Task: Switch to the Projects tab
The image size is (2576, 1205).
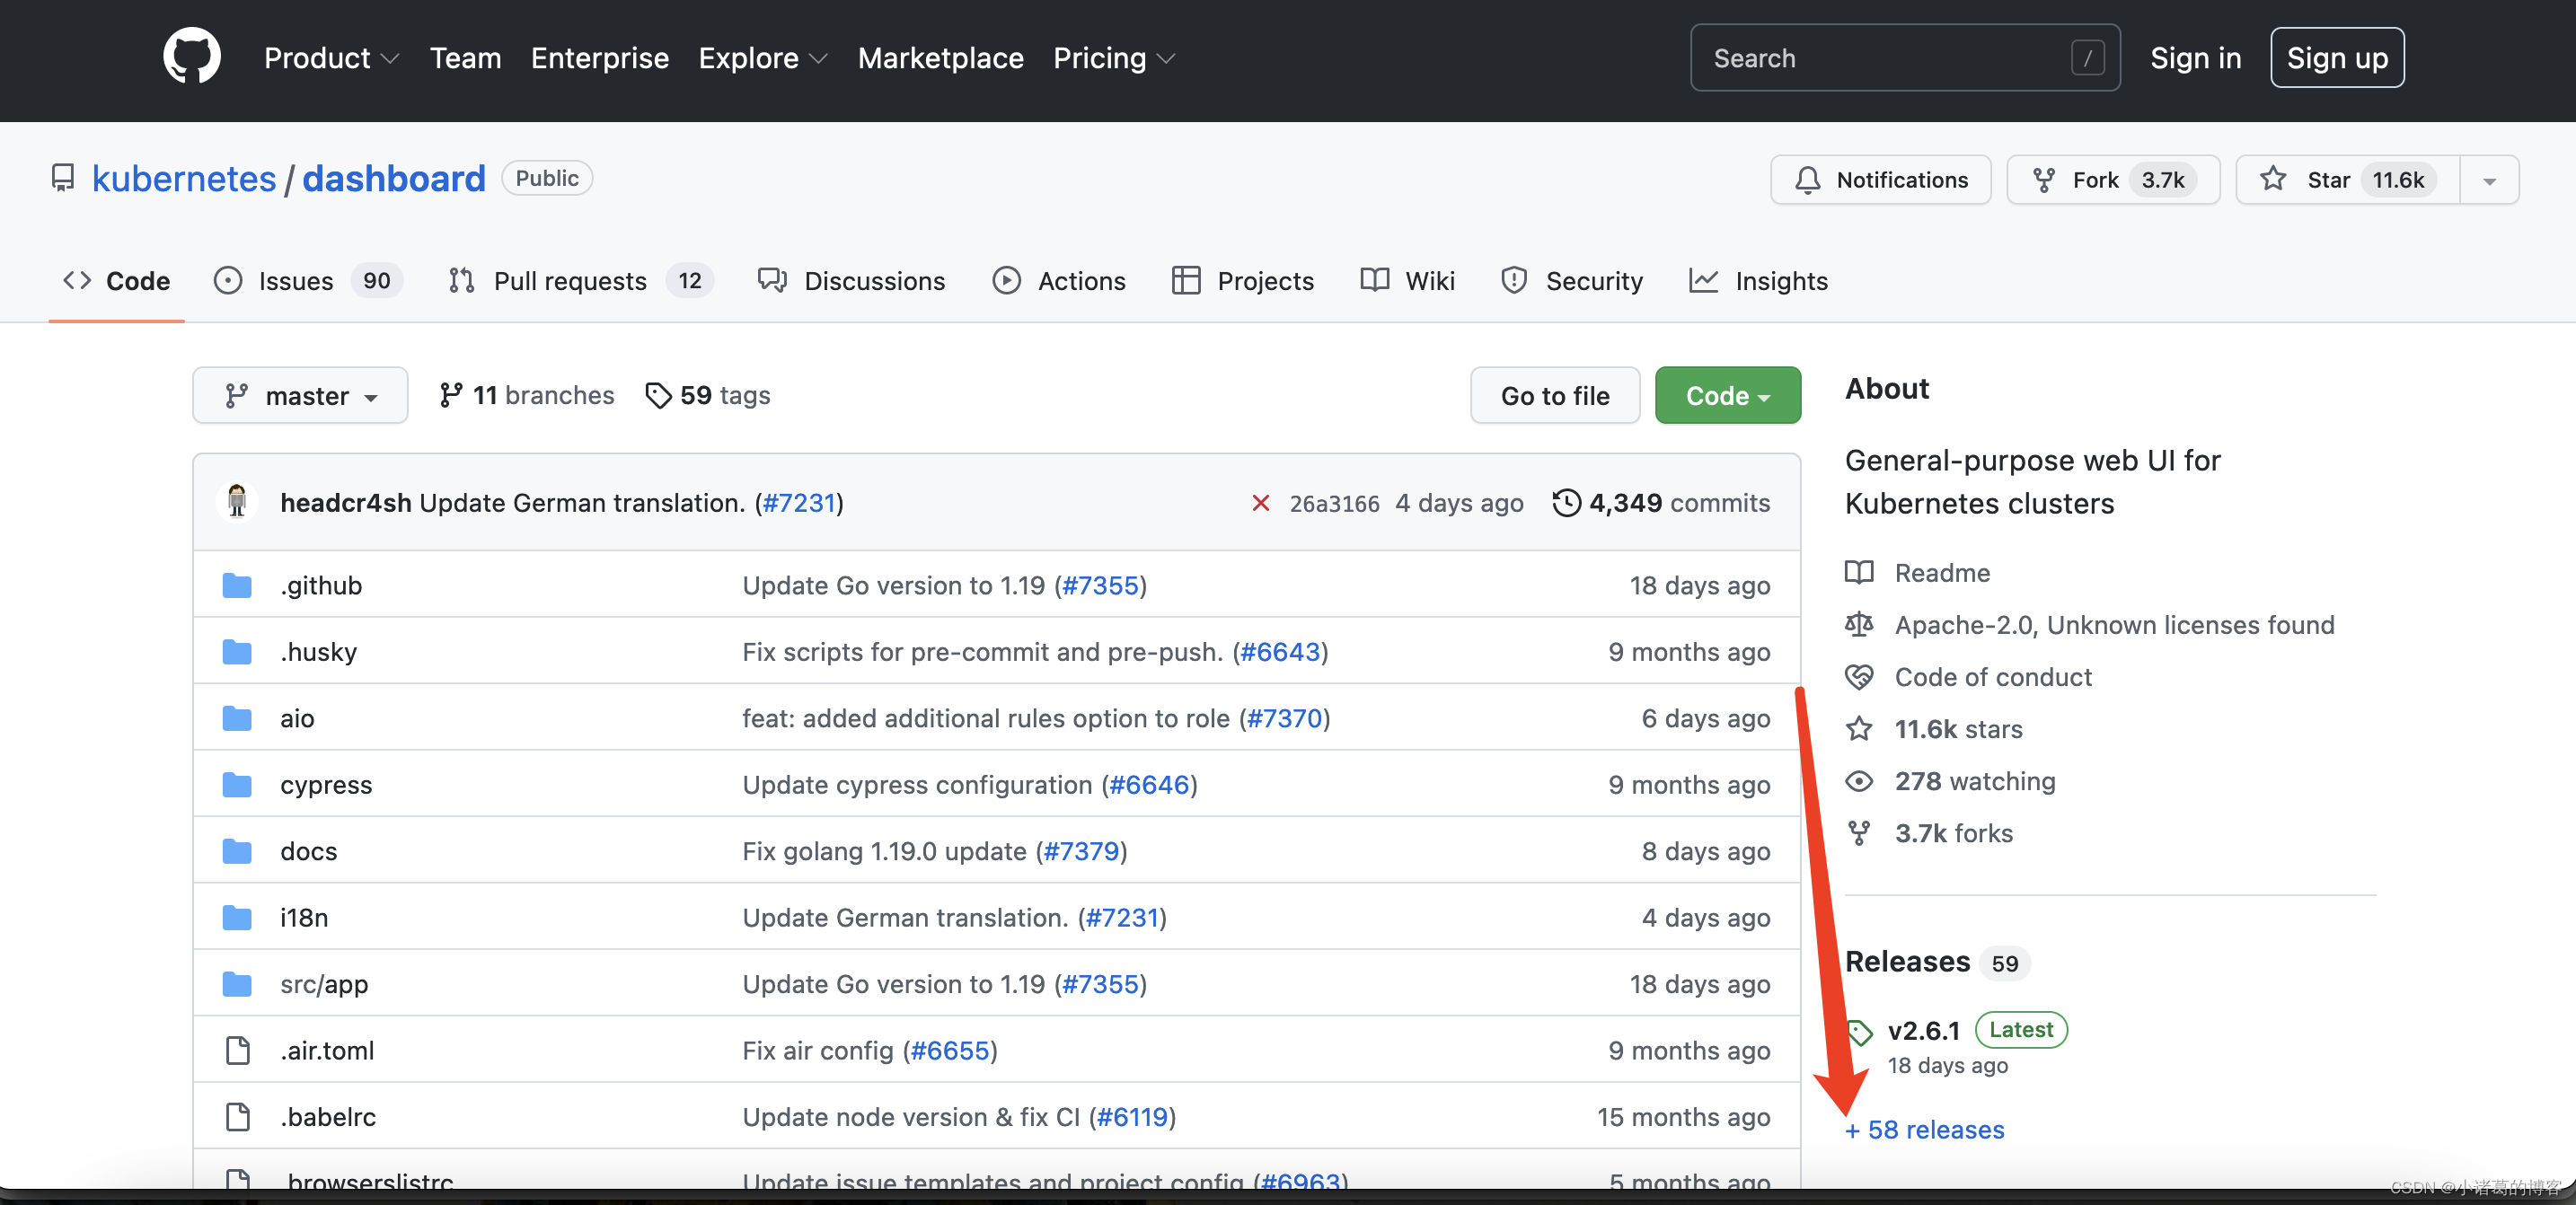Action: click(x=1243, y=281)
